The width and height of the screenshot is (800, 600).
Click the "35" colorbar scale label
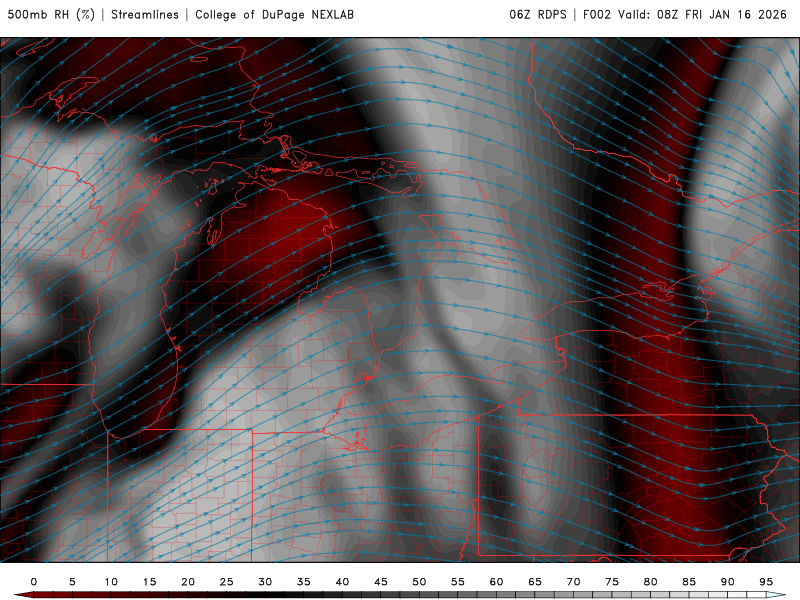coord(304,582)
